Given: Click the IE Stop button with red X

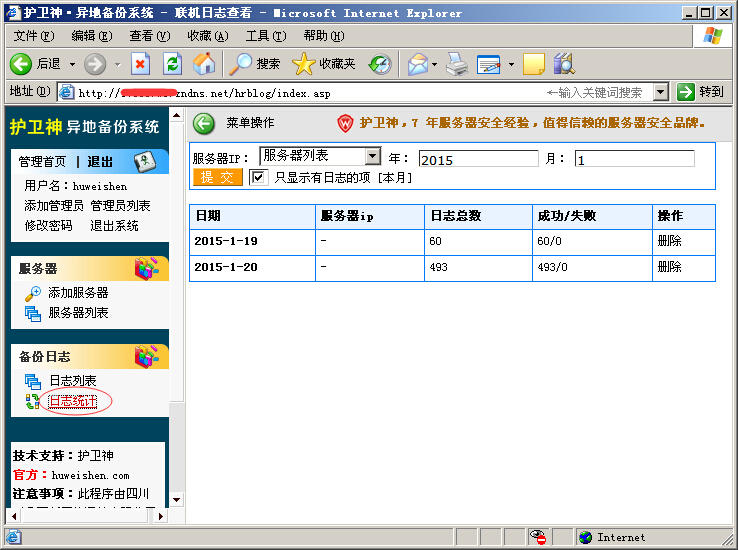Looking at the screenshot, I should click(x=140, y=64).
